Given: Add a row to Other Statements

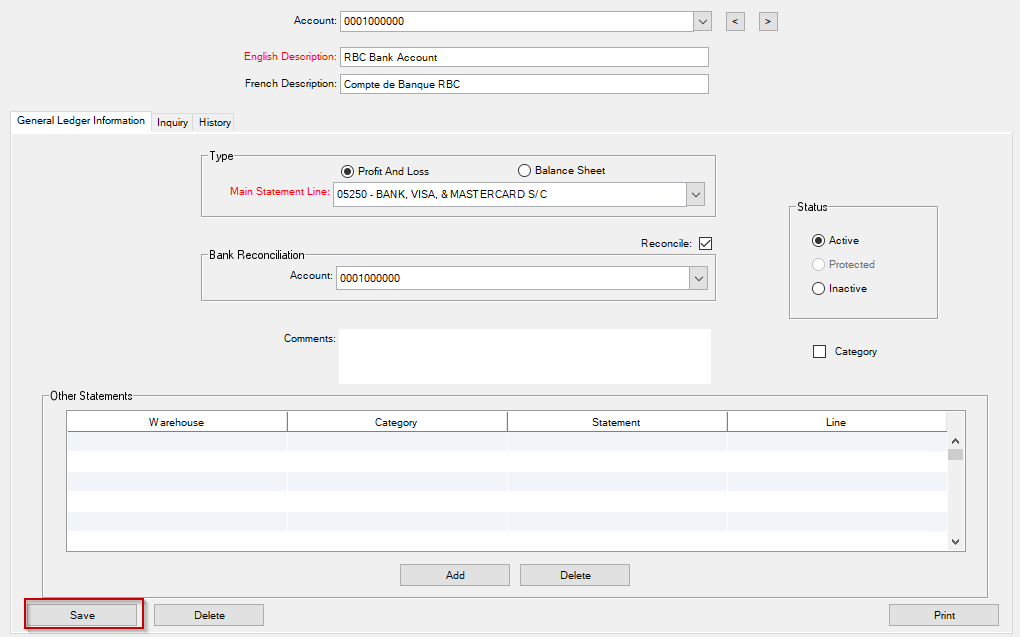Looking at the screenshot, I should pyautogui.click(x=455, y=575).
